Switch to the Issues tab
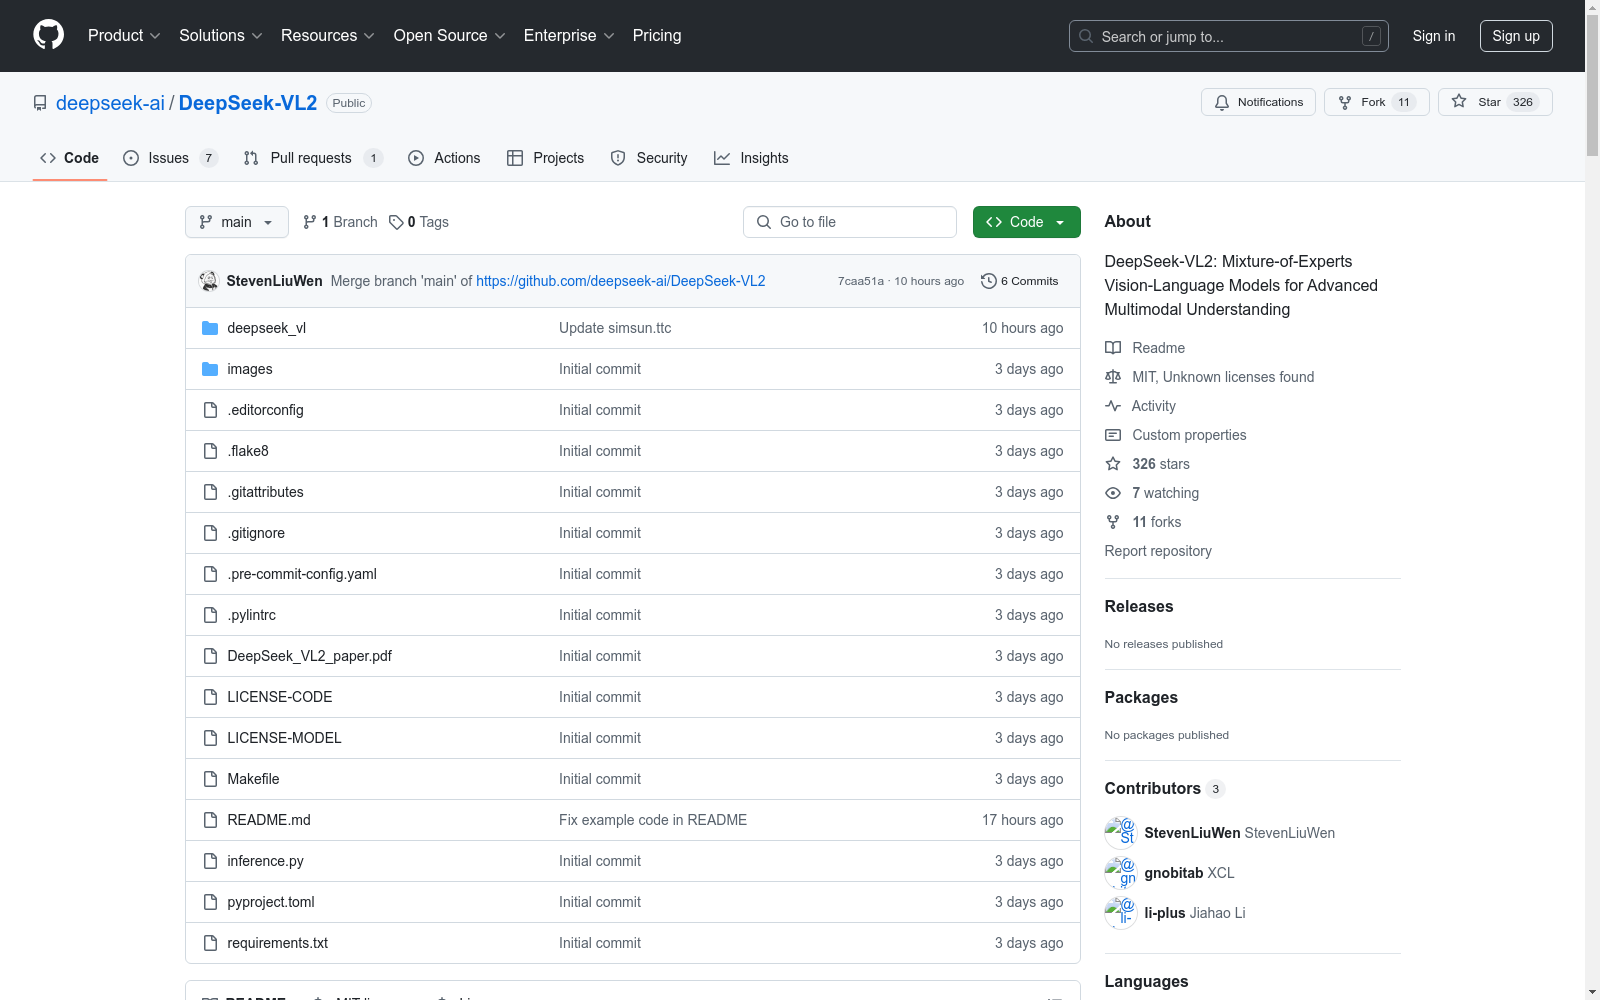 (x=170, y=158)
